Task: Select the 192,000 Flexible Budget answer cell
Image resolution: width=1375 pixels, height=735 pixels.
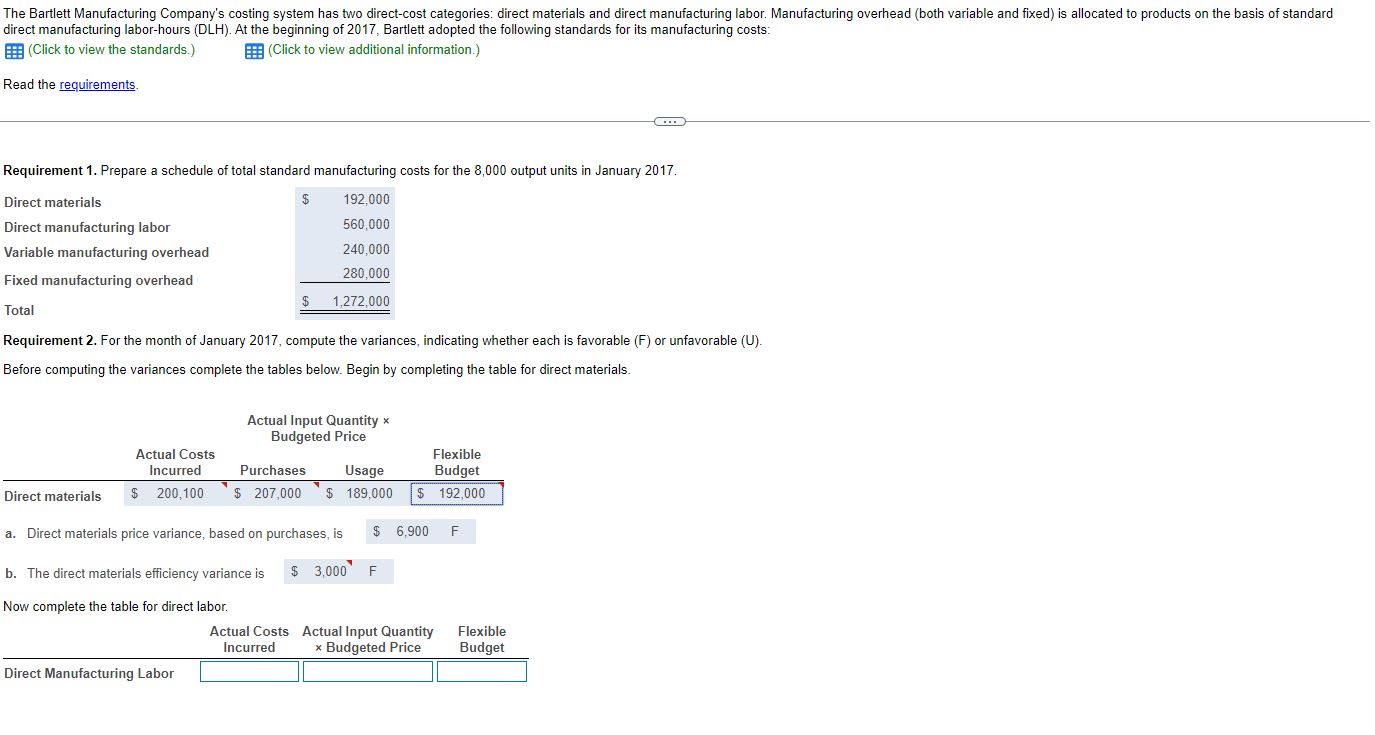Action: coord(455,494)
